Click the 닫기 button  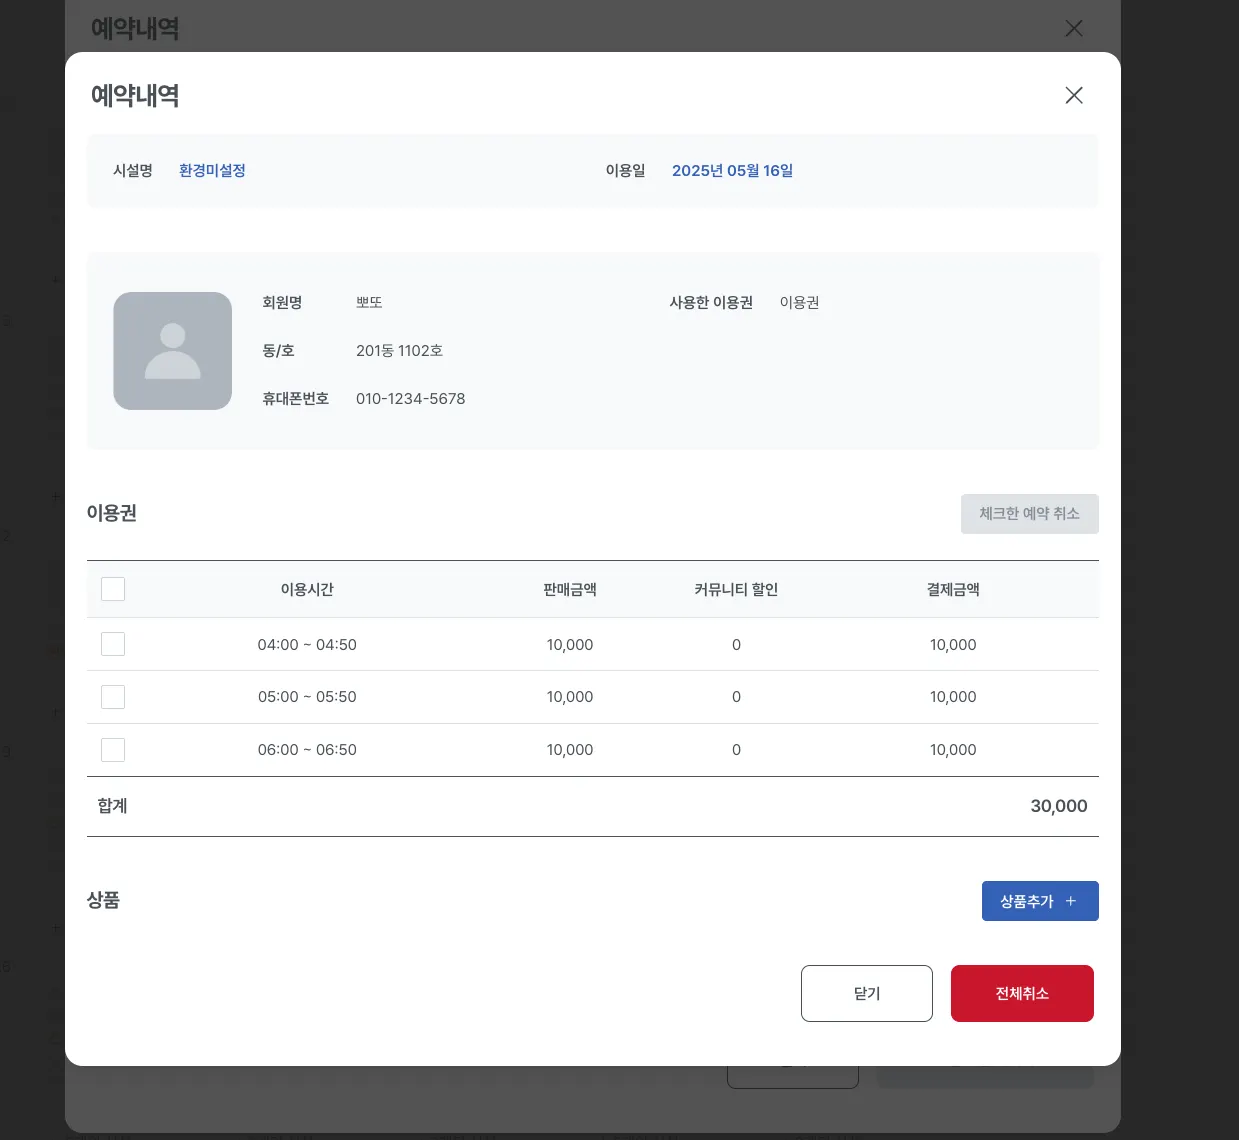point(867,993)
